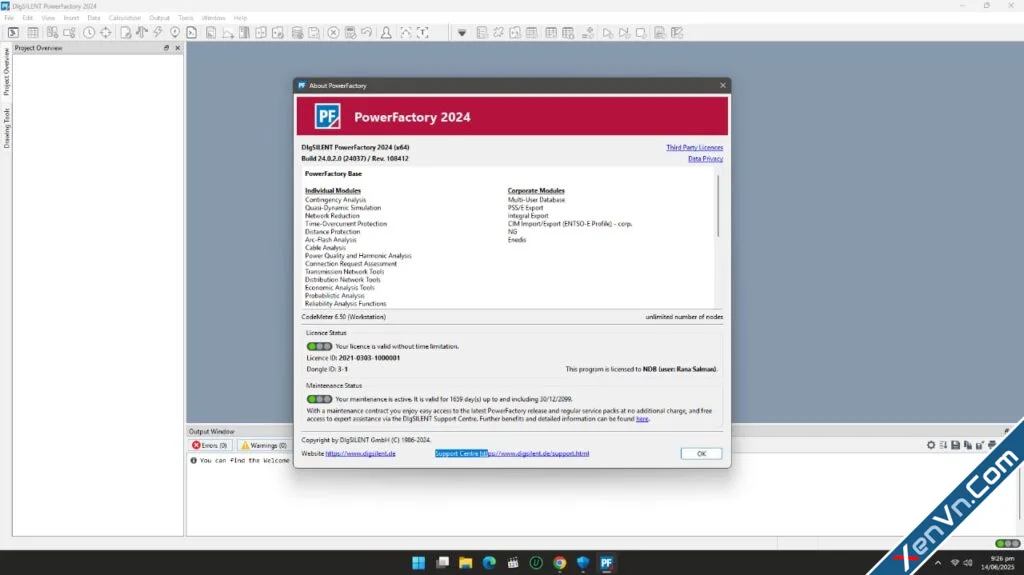
Task: Click "PSS/E Export" under Corporate Modules
Action: coord(525,208)
